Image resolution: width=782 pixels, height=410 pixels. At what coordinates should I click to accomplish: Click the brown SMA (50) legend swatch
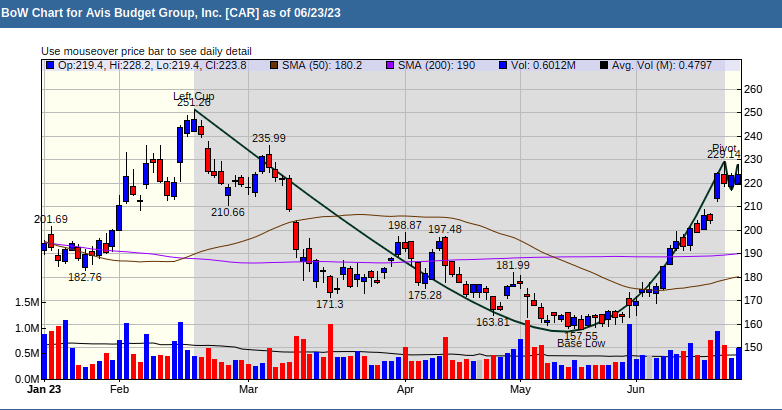[274, 65]
